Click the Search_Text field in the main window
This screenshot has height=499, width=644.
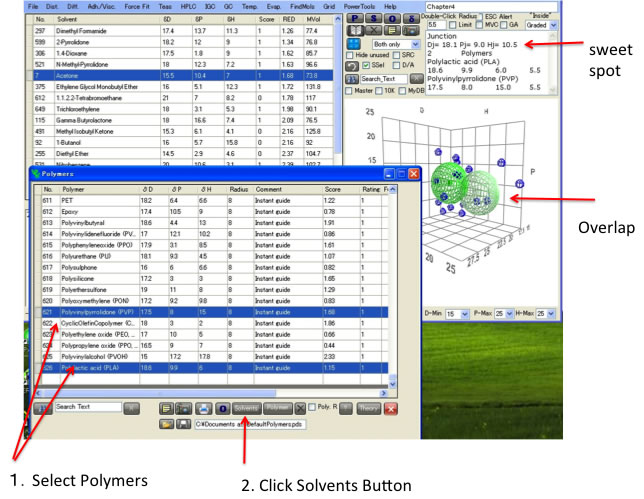(x=384, y=79)
